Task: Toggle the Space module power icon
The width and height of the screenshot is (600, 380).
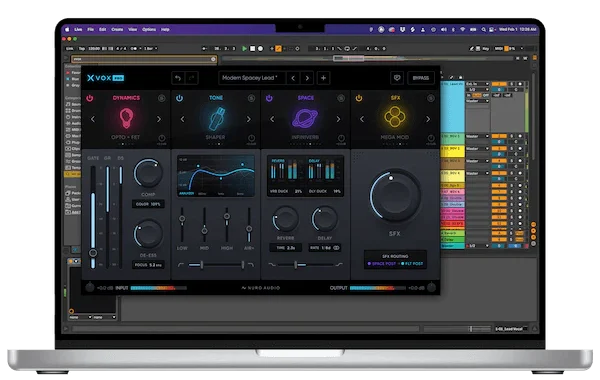Action: [269, 98]
